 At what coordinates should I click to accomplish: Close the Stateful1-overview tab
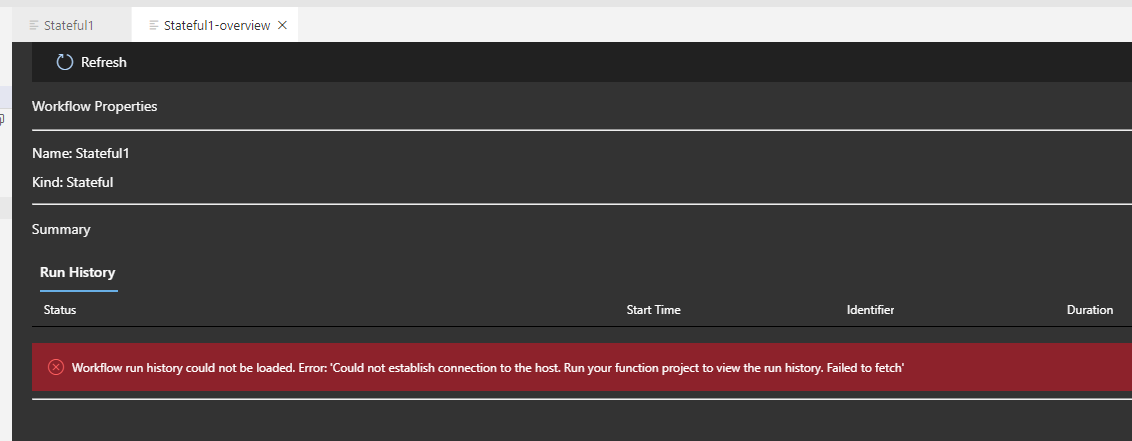tap(282, 25)
